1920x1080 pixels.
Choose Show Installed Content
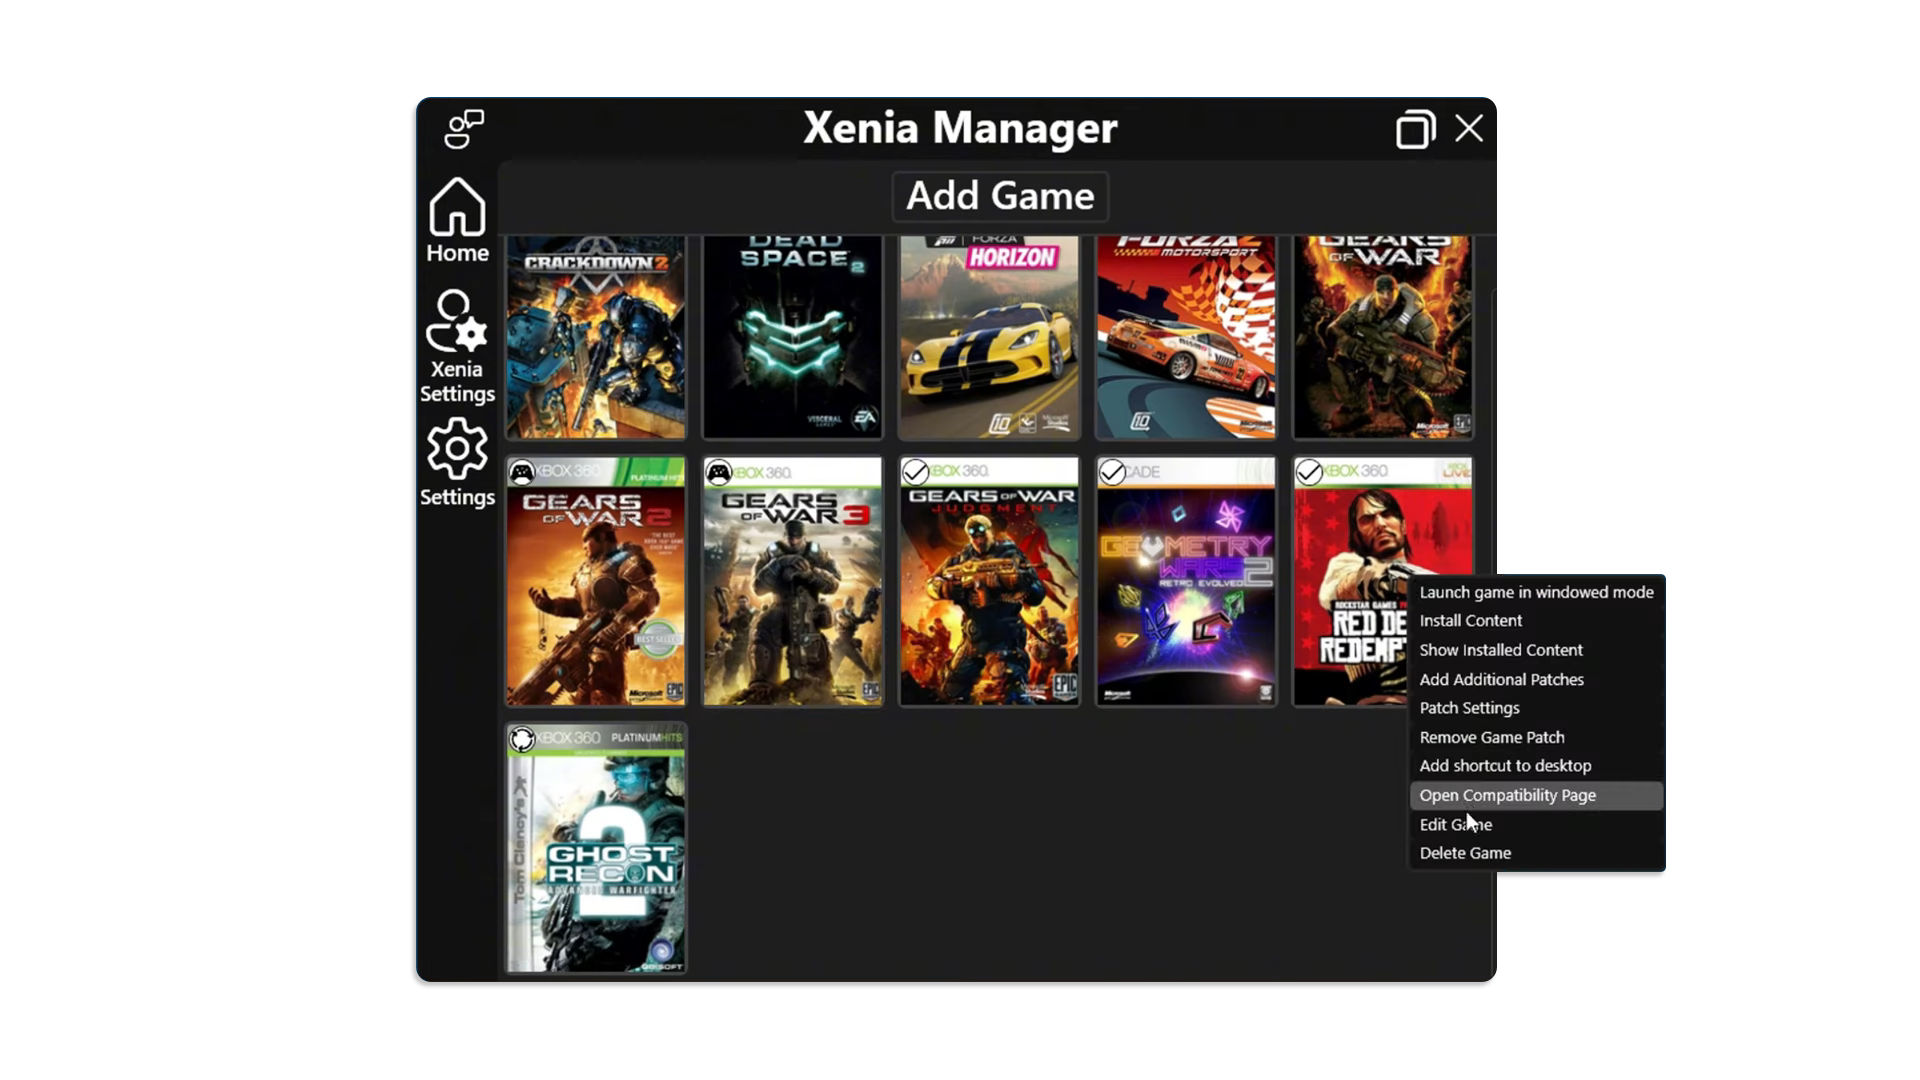tap(1501, 649)
